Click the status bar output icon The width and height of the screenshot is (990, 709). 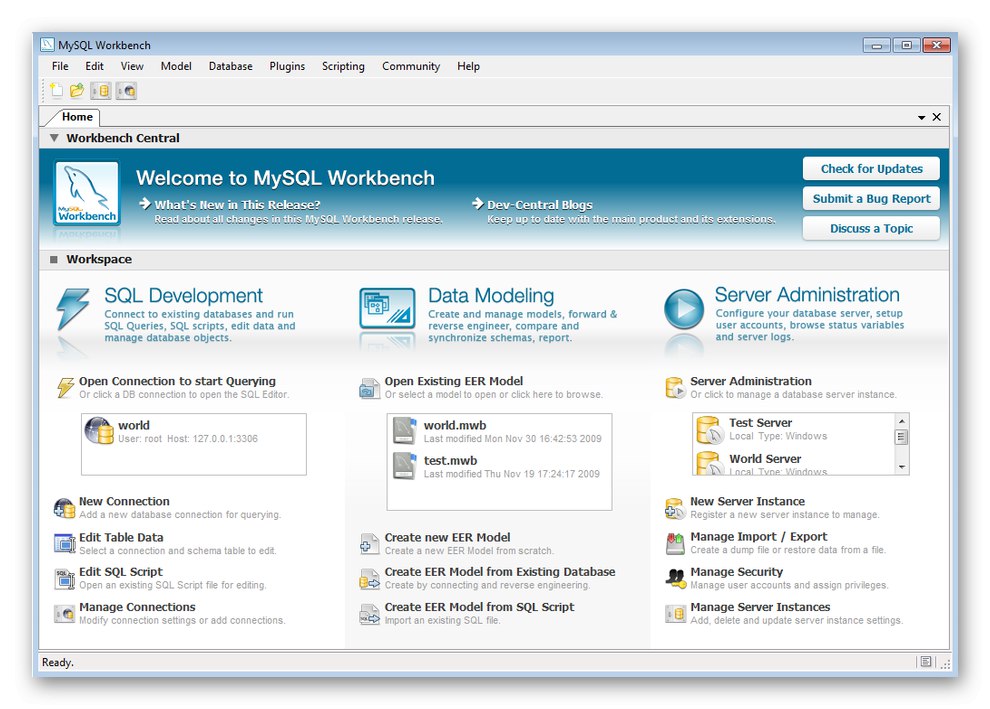[x=926, y=662]
